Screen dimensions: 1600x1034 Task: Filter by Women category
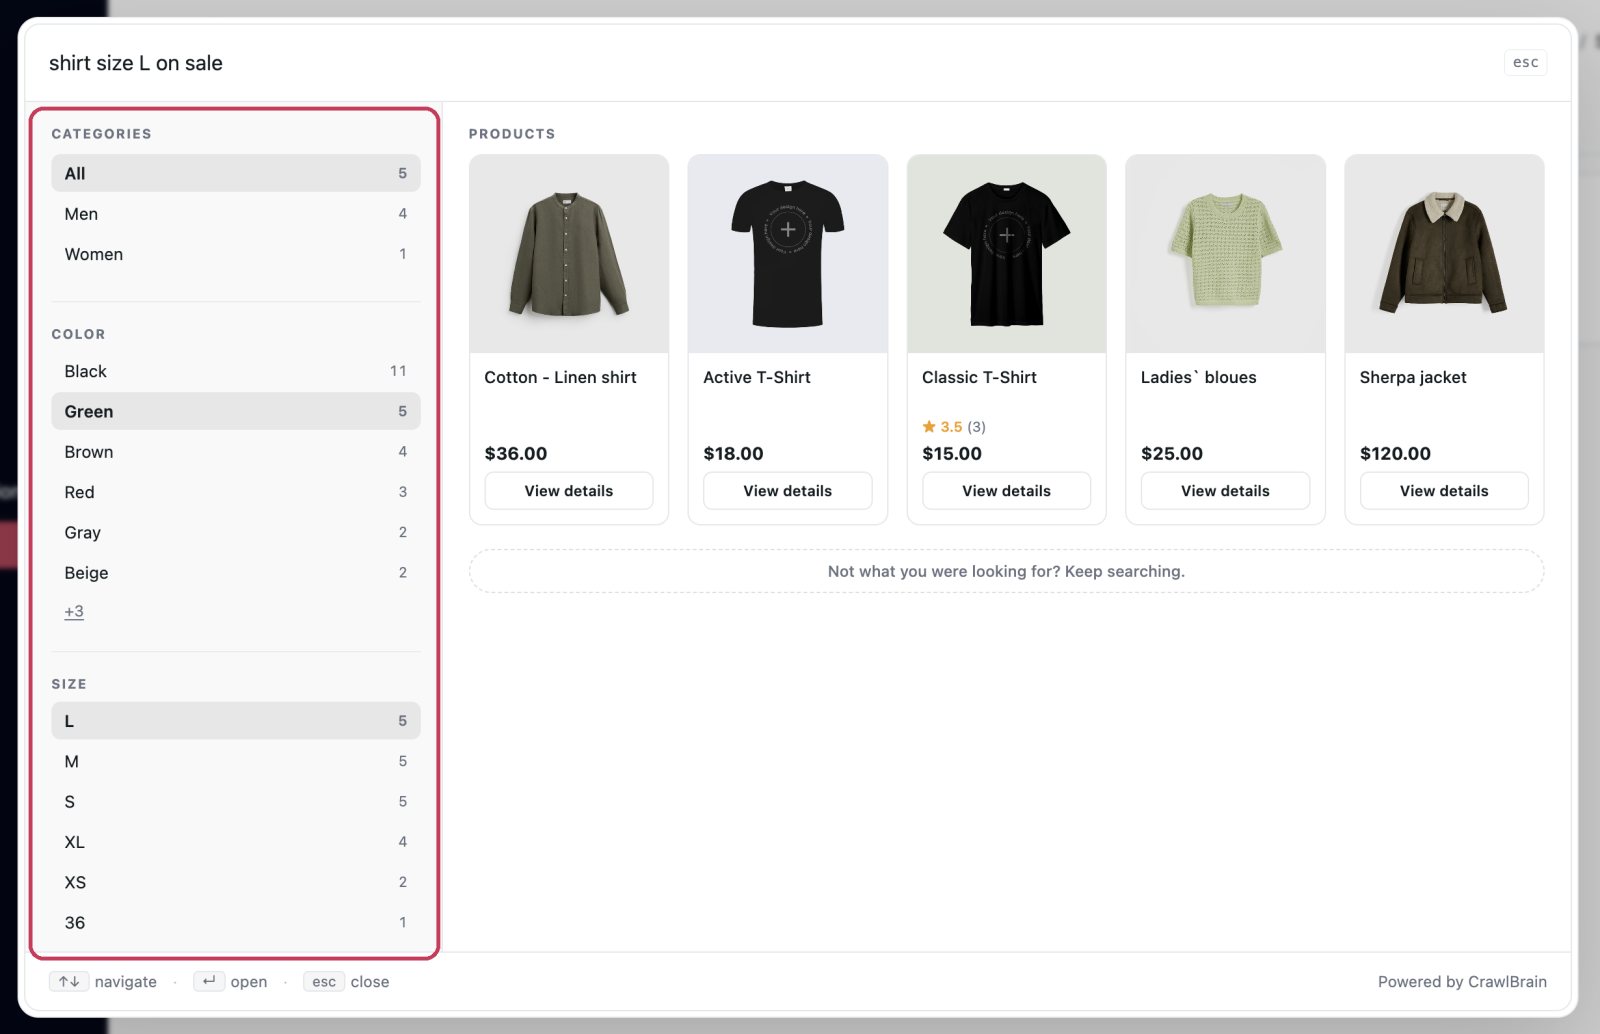[235, 254]
